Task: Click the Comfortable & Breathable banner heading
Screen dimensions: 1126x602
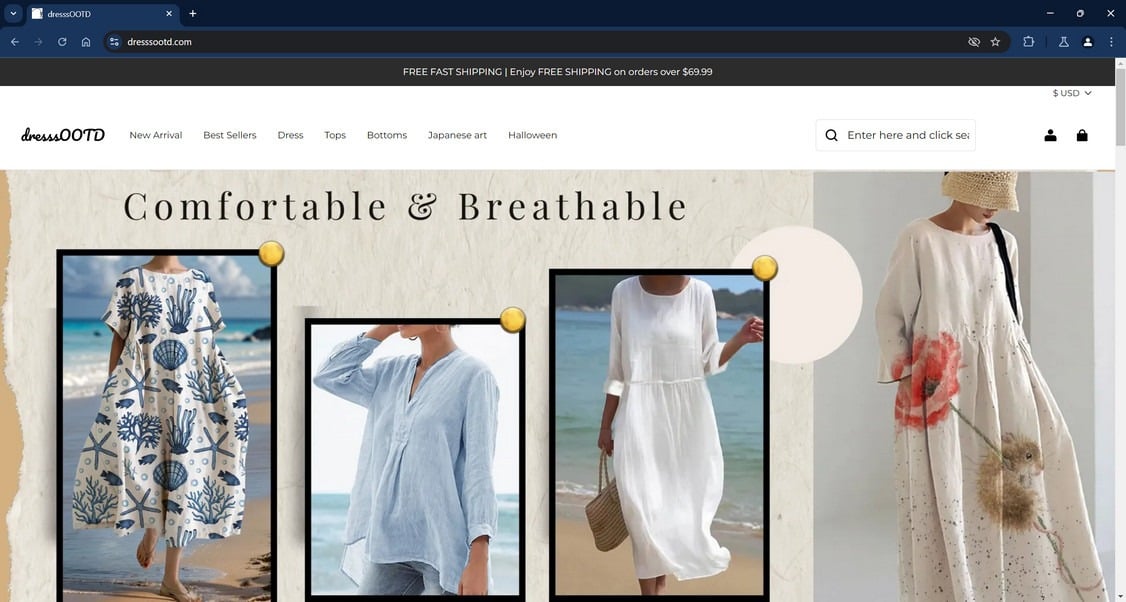Action: click(x=406, y=206)
